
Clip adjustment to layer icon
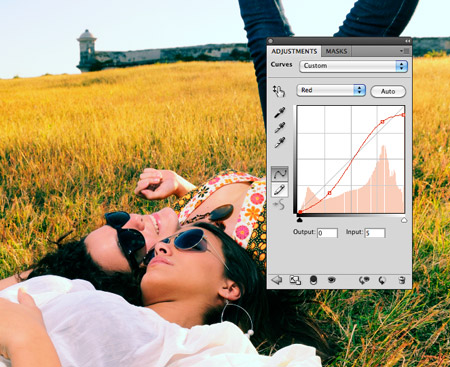tap(313, 280)
